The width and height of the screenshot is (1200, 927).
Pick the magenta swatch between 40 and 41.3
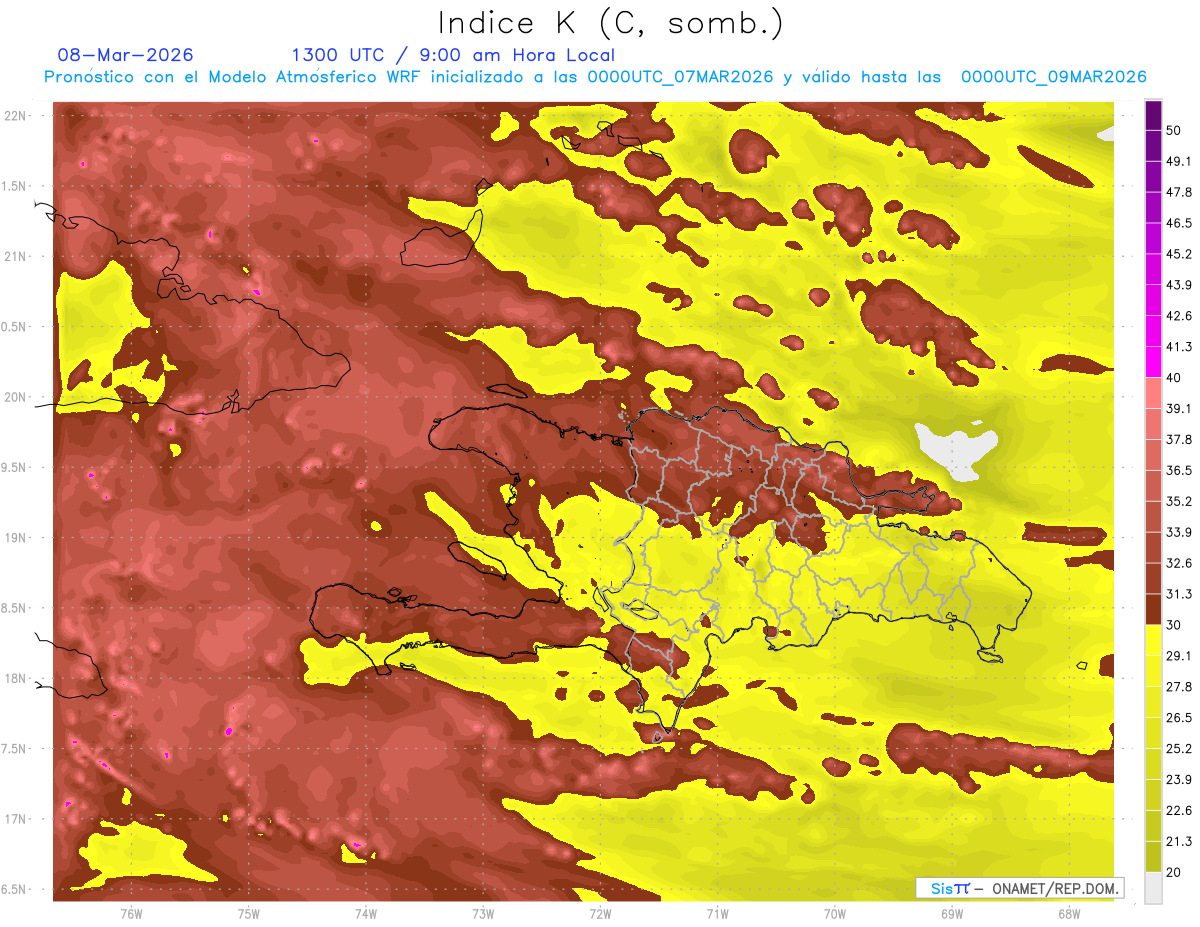click(1153, 361)
